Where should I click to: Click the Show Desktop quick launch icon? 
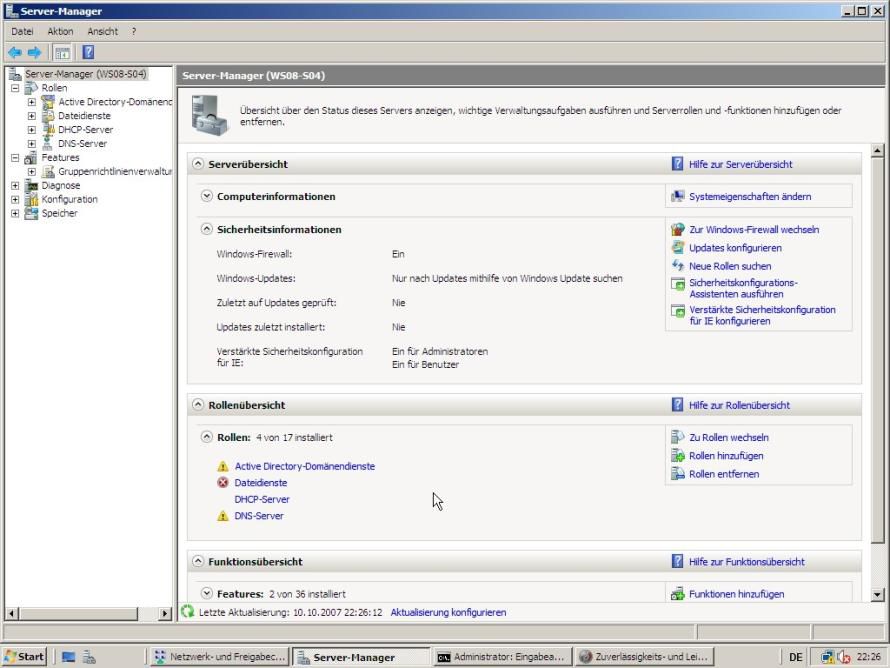pos(69,657)
